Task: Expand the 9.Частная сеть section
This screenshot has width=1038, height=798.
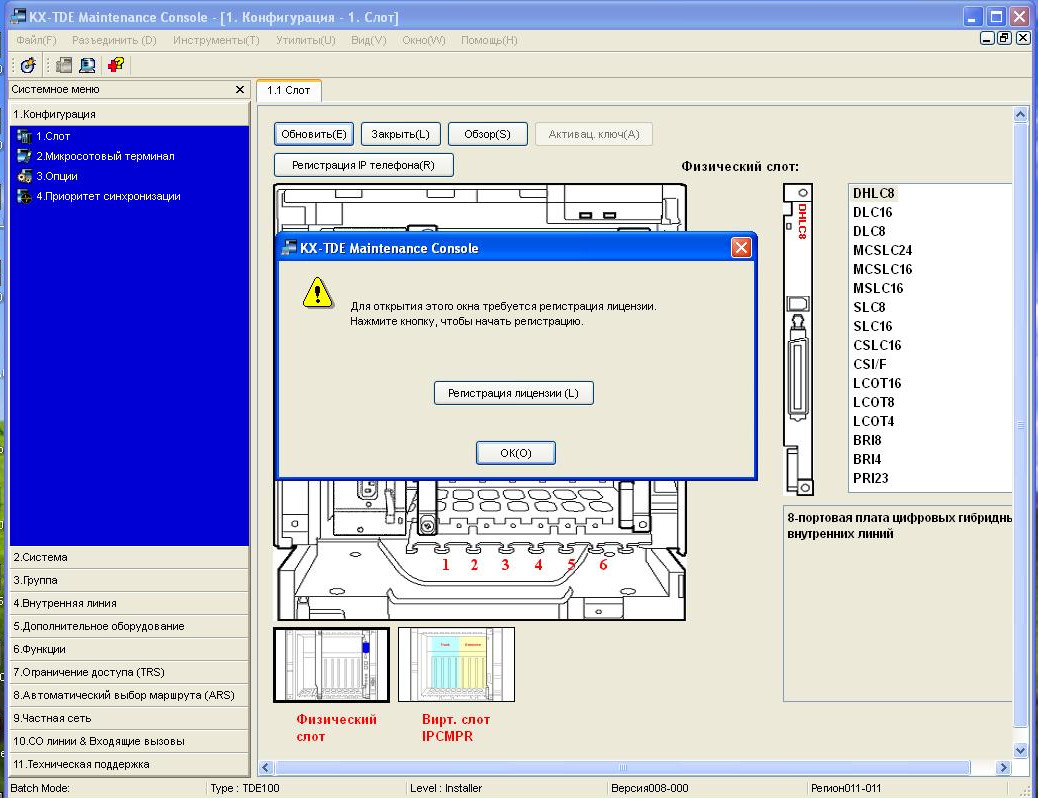Action: pyautogui.click(x=129, y=718)
